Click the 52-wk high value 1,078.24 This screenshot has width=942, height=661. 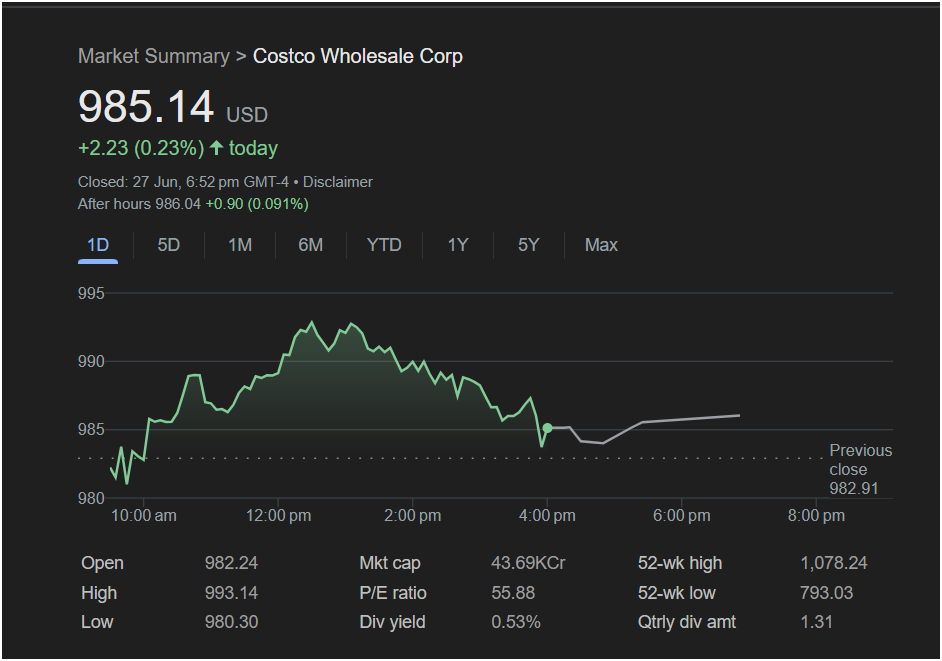(834, 563)
